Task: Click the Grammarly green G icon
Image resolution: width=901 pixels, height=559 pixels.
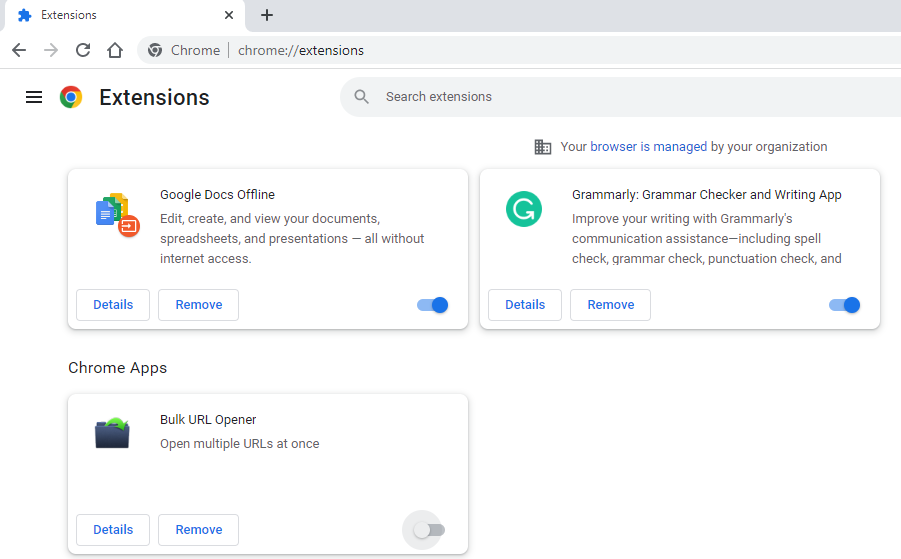Action: (x=523, y=209)
